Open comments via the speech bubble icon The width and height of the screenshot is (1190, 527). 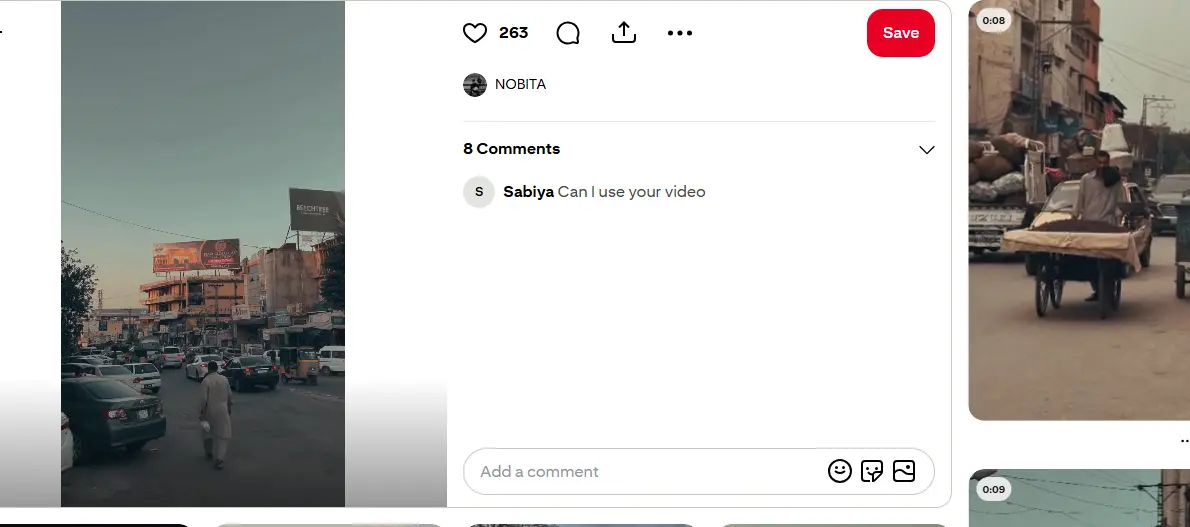(568, 33)
